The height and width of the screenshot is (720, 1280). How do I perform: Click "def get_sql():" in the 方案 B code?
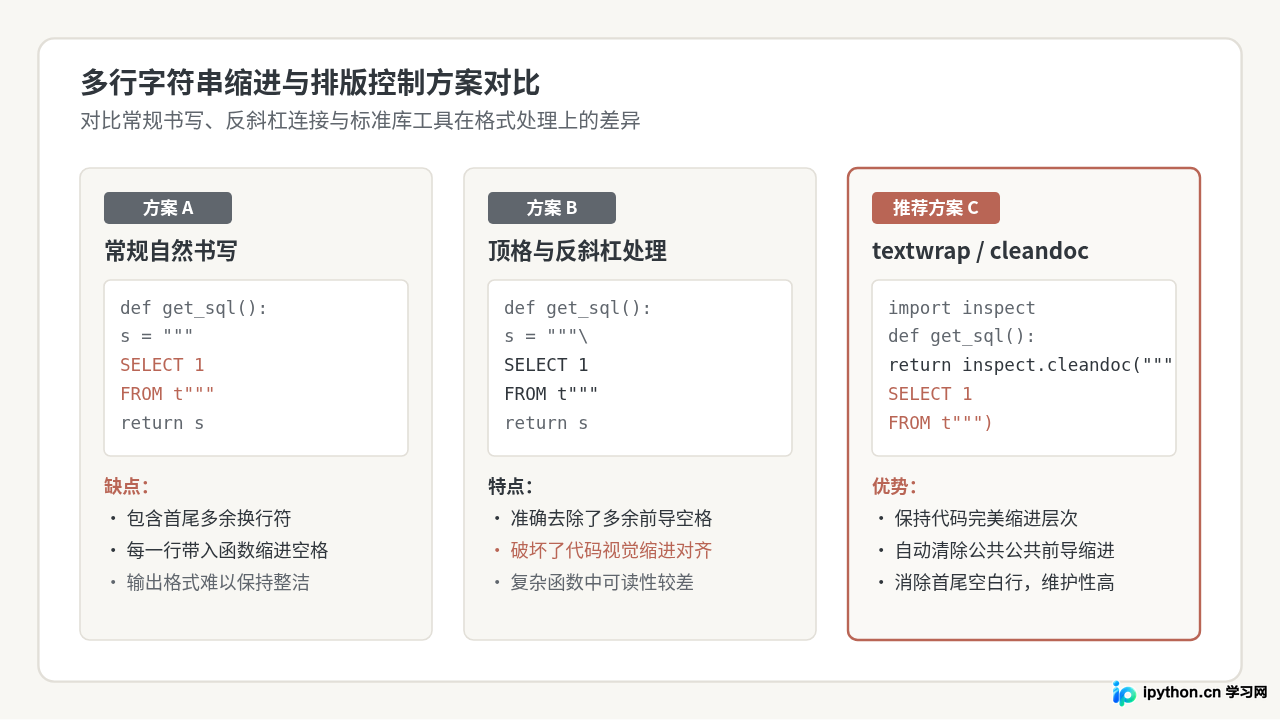point(578,308)
